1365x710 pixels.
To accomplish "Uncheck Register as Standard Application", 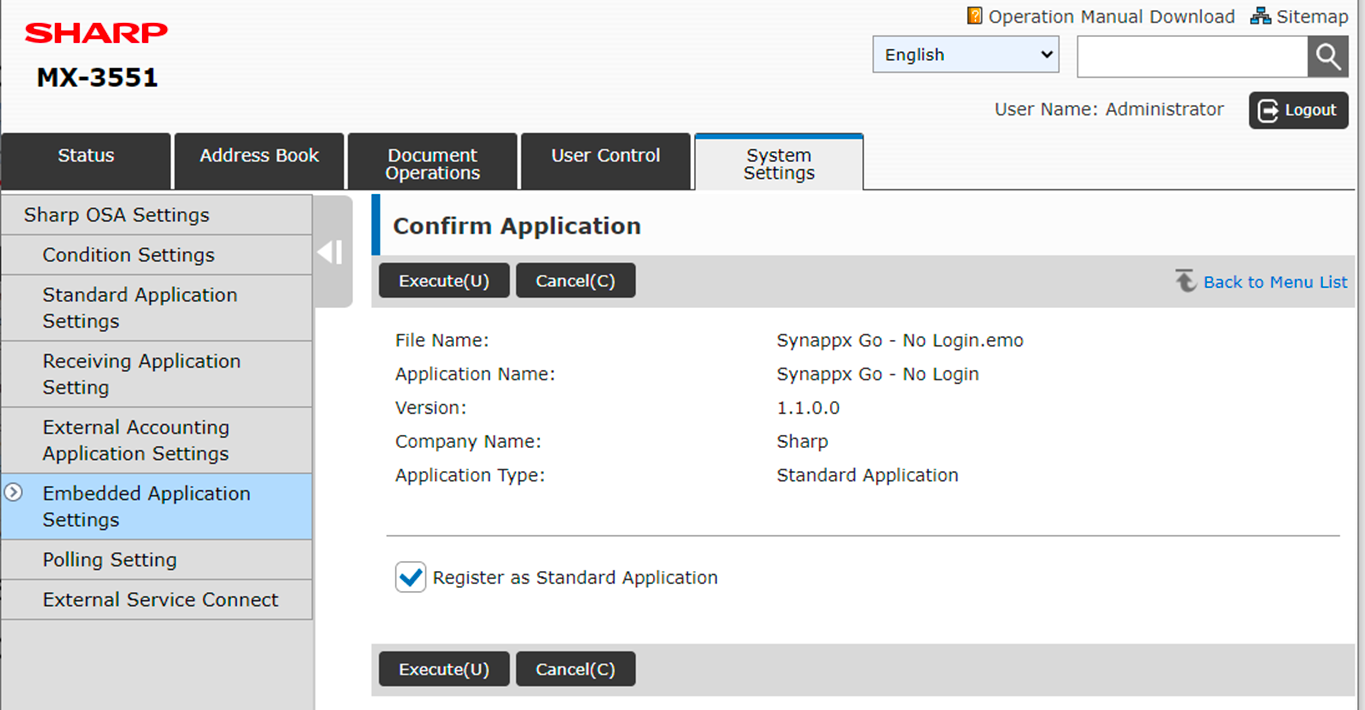I will click(x=410, y=577).
